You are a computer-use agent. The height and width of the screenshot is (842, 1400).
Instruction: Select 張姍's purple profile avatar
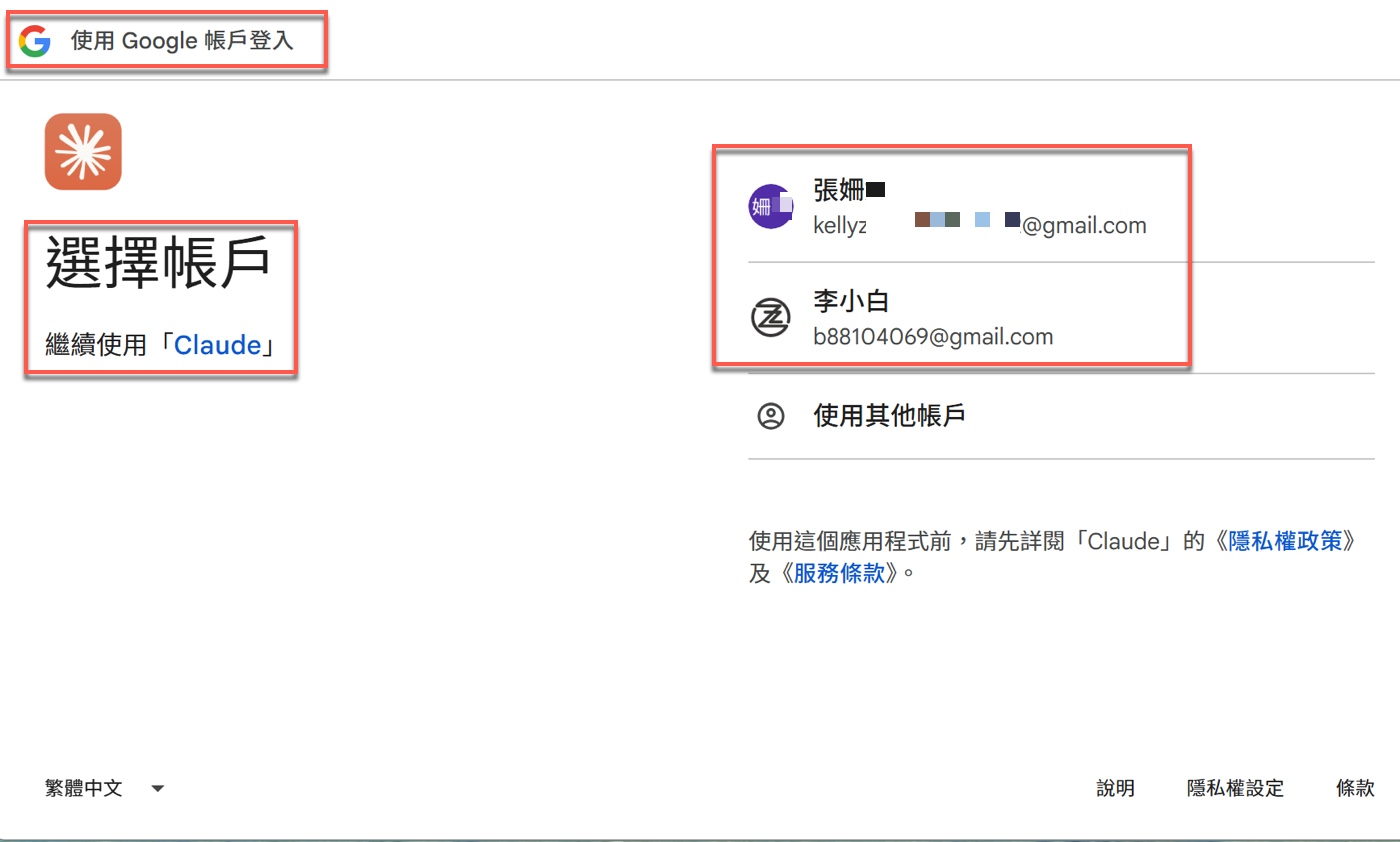tap(770, 205)
